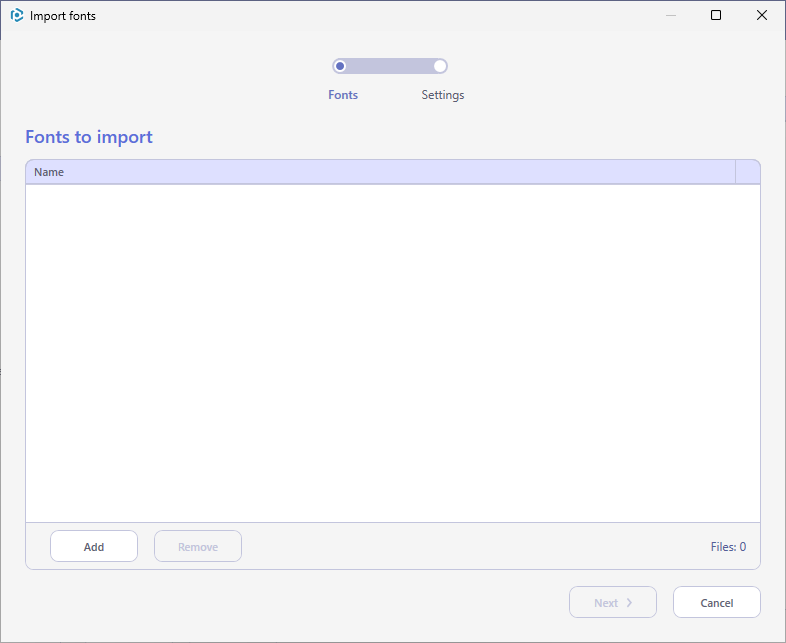Click the Settings step indicator dot

click(440, 66)
